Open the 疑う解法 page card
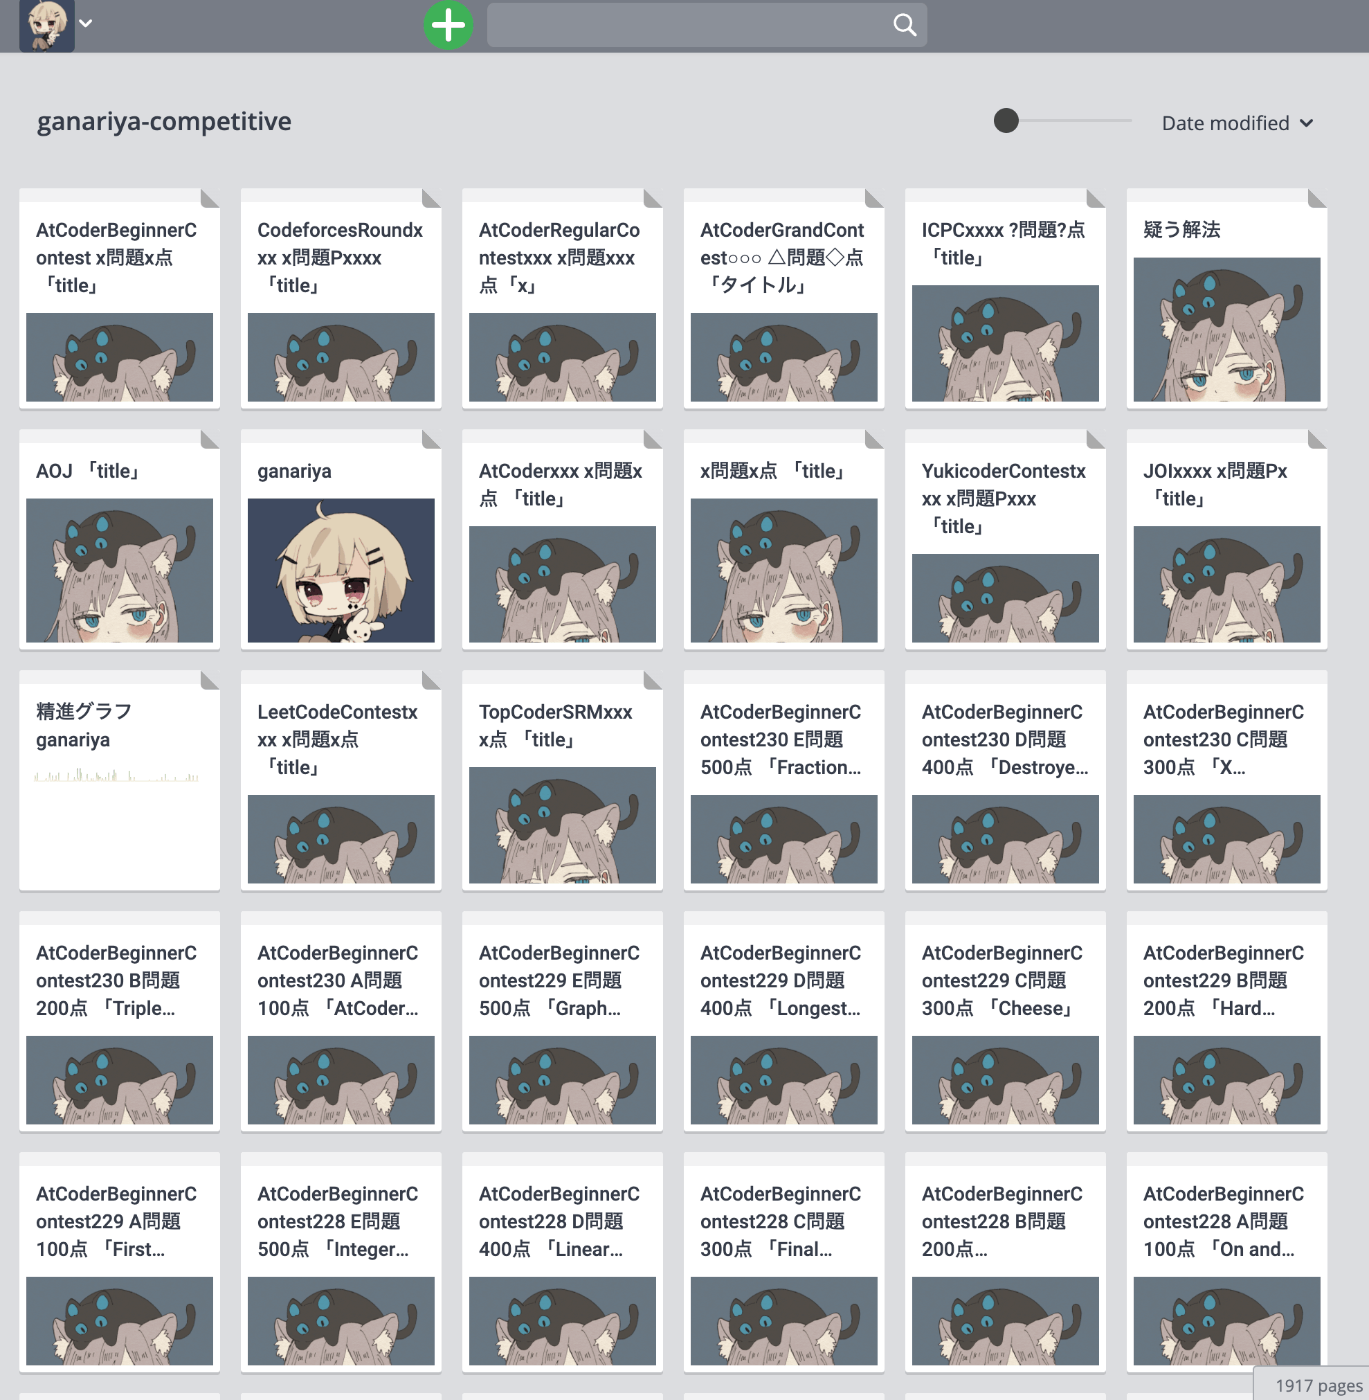The width and height of the screenshot is (1369, 1400). pos(1227,299)
